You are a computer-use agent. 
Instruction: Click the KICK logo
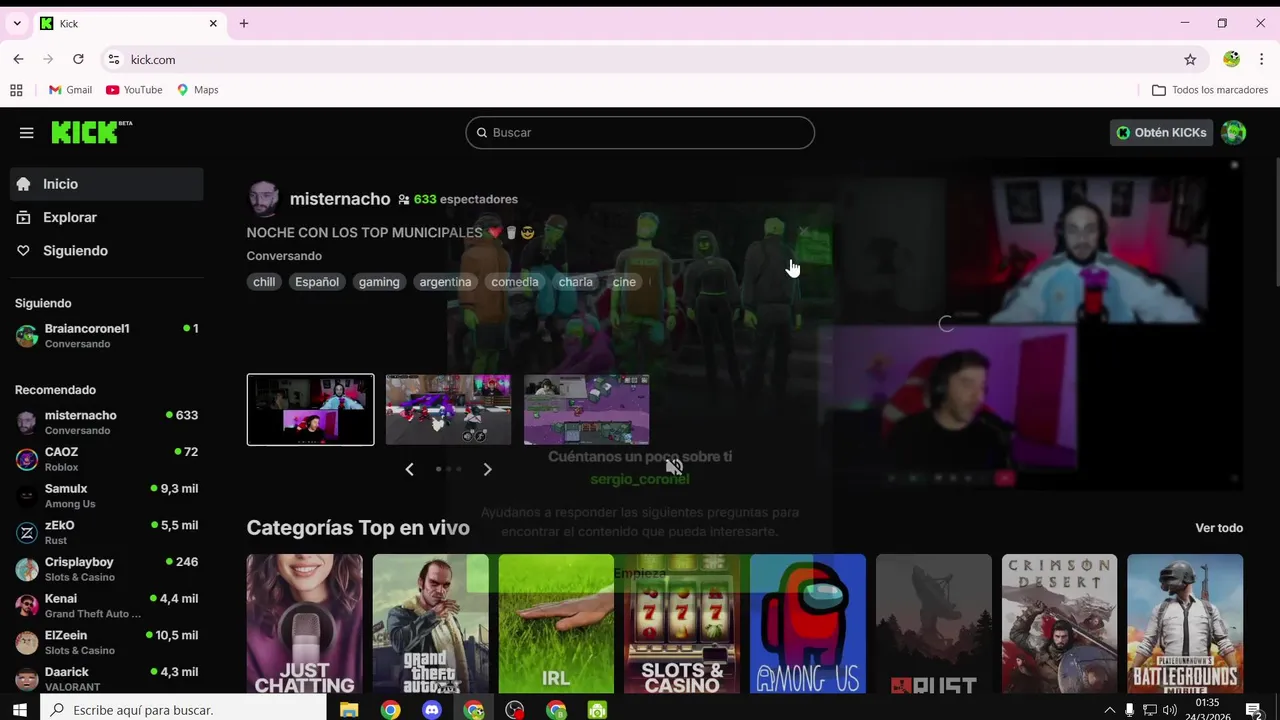[91, 132]
